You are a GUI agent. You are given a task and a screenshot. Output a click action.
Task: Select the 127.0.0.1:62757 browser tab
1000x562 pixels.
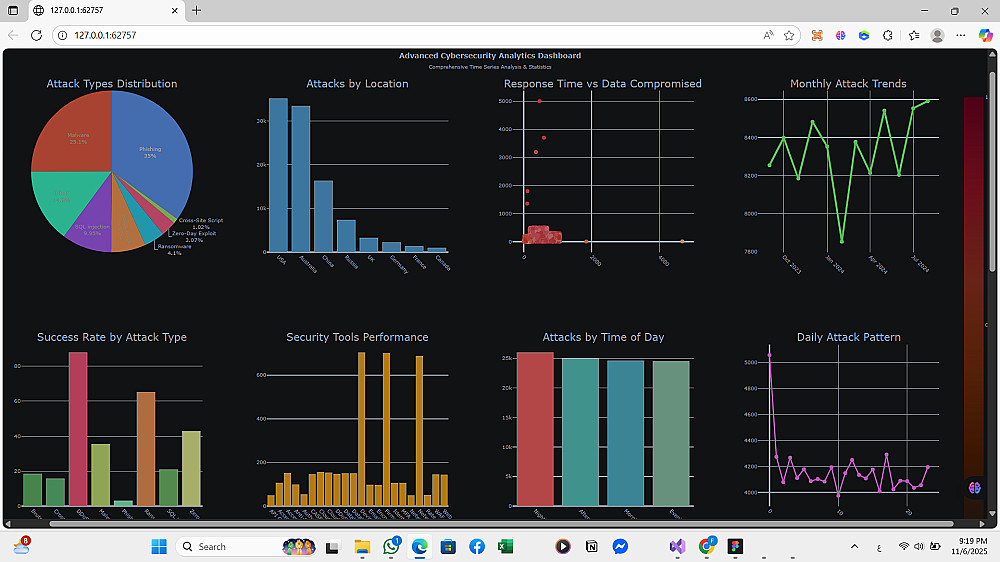point(107,10)
